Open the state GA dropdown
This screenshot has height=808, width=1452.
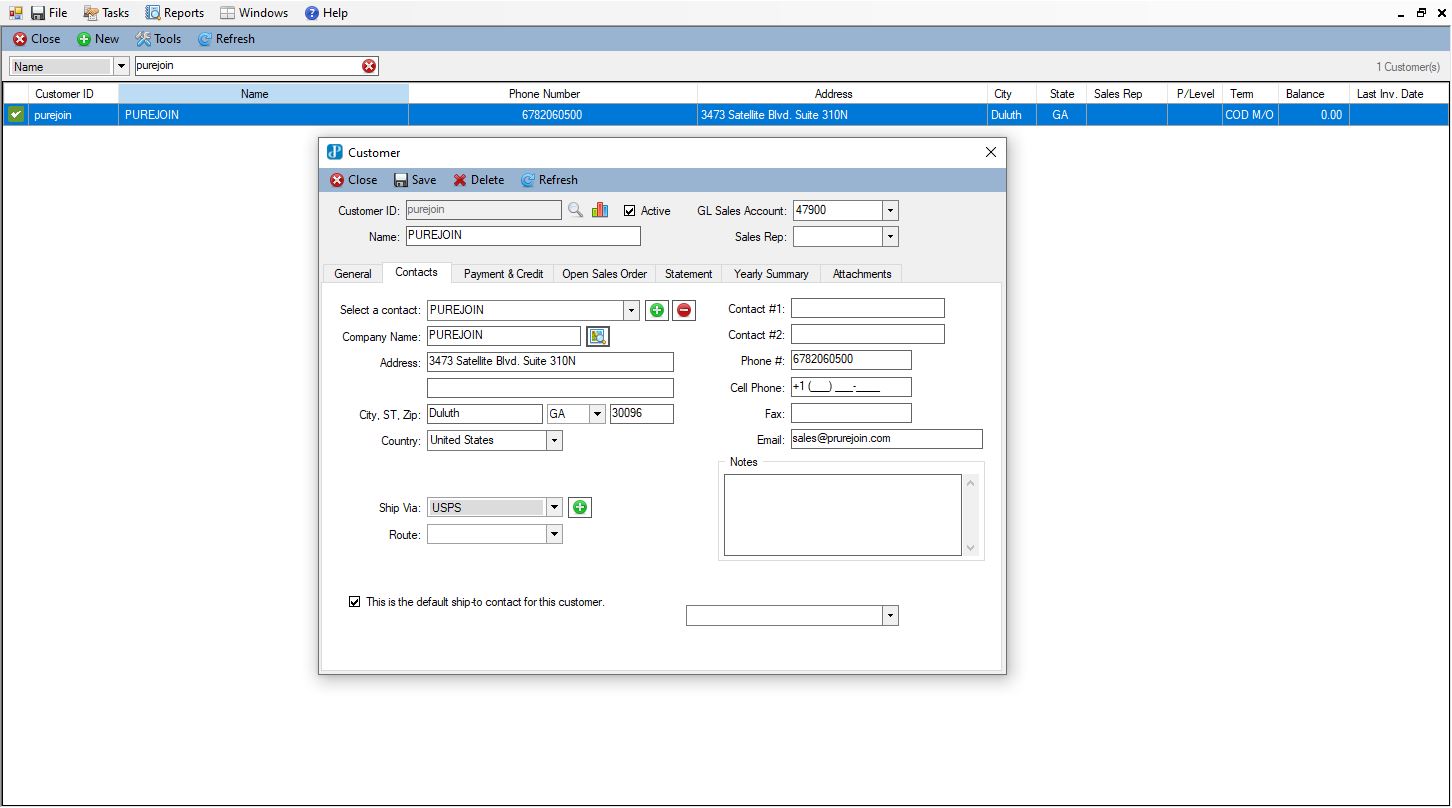pos(597,414)
